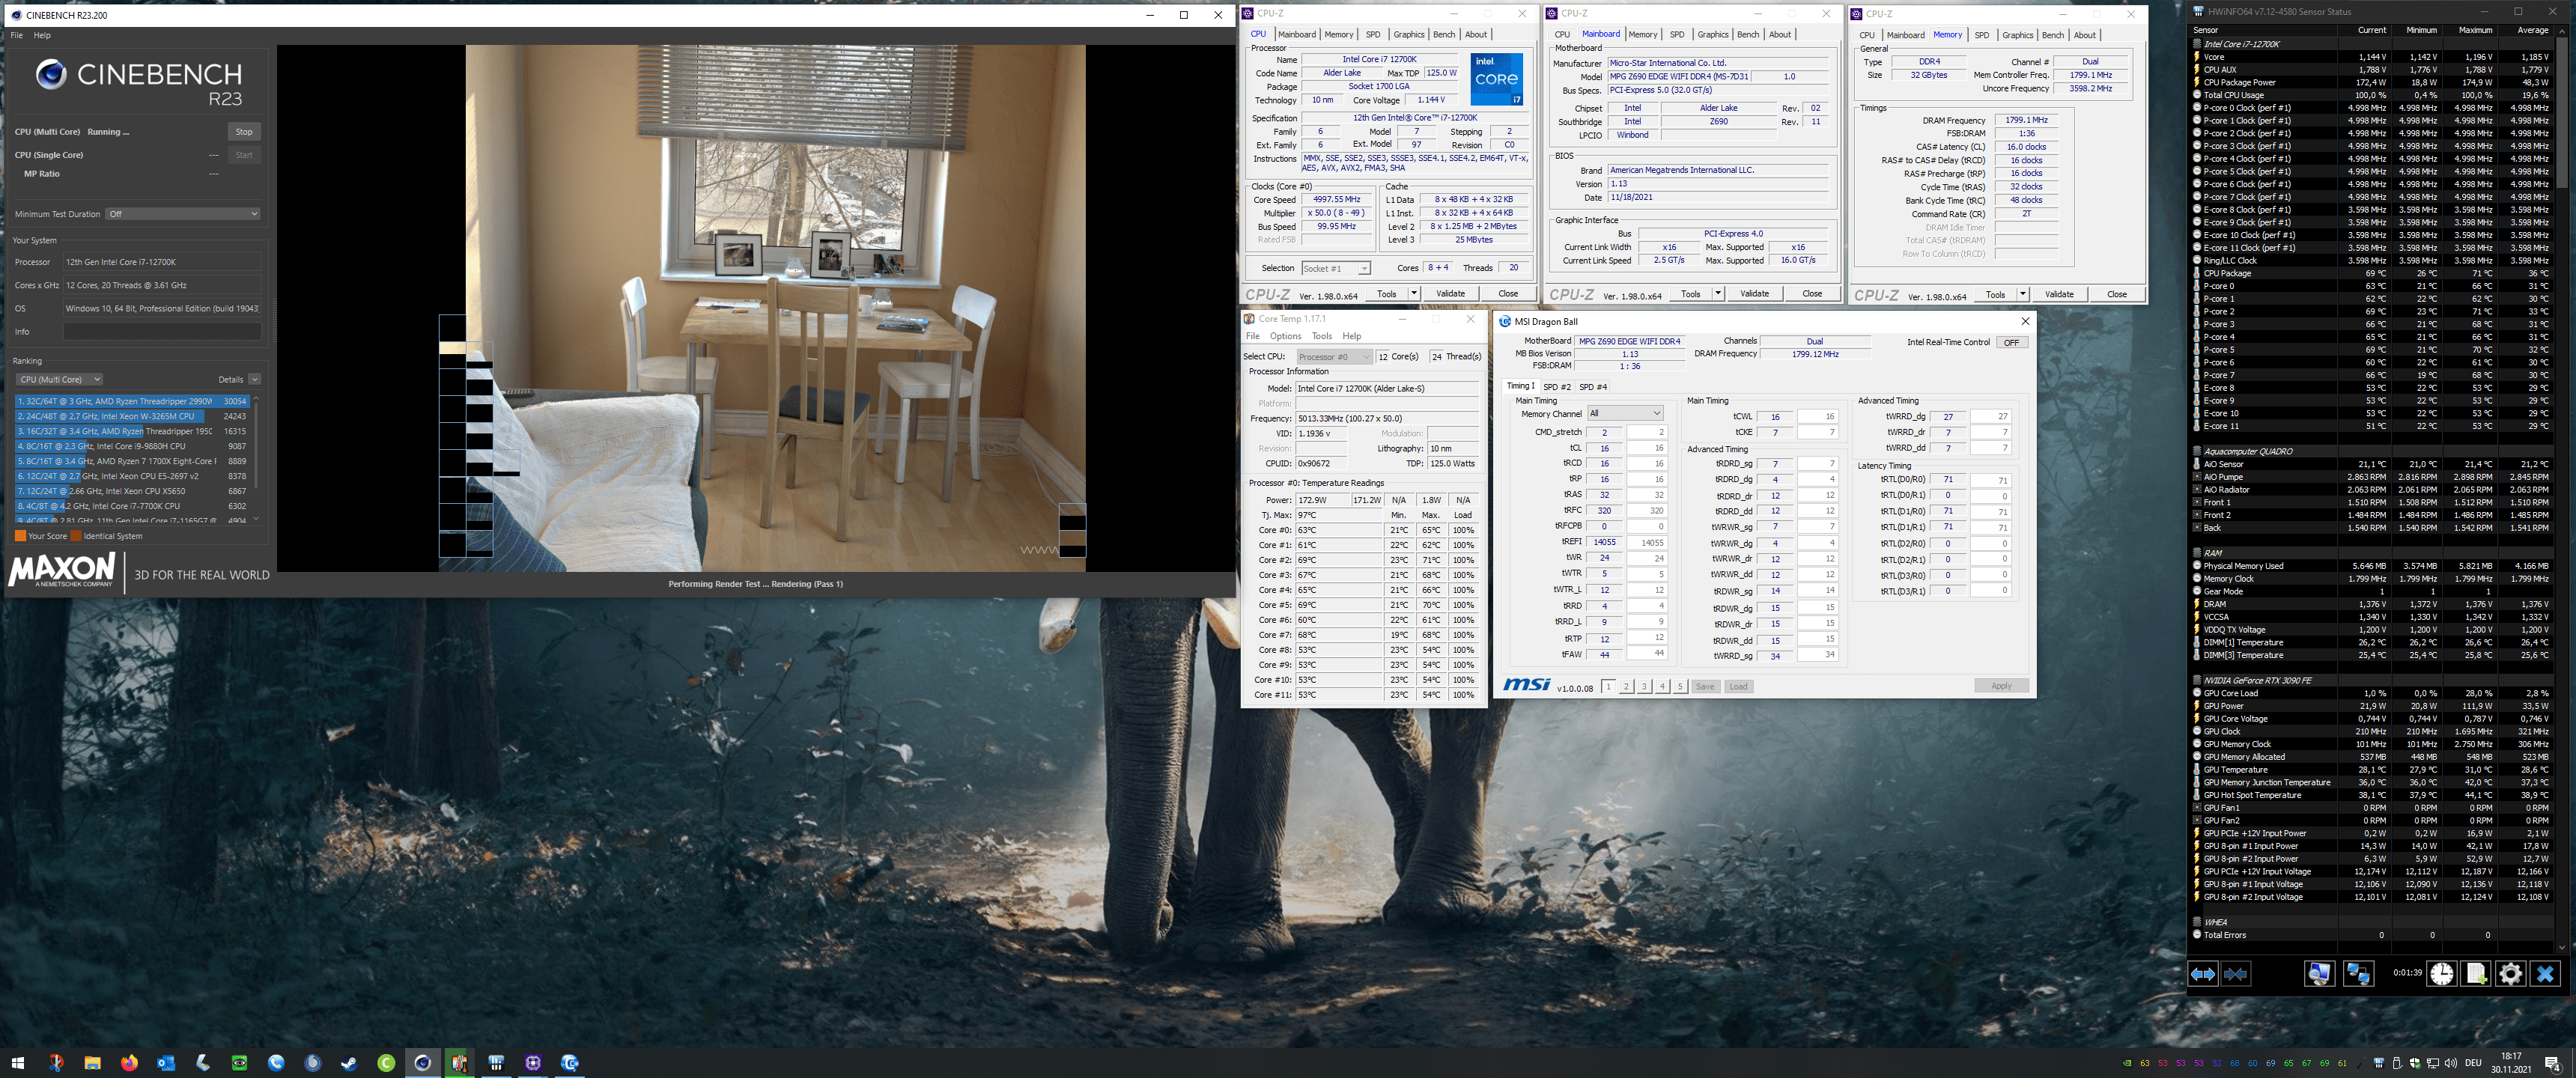
Task: Select MSI Dragon Ball profile 2
Action: [1626, 686]
